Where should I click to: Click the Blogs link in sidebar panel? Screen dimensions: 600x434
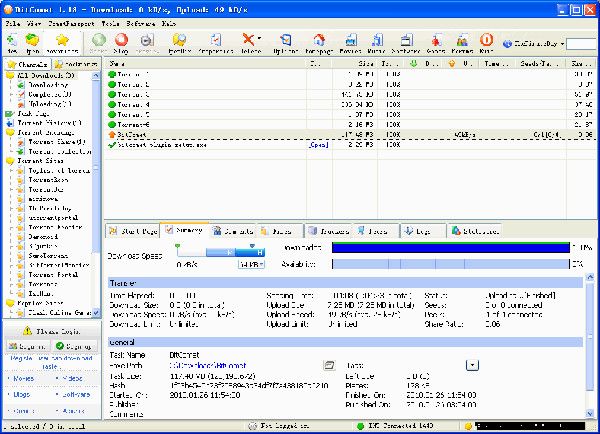click(21, 394)
